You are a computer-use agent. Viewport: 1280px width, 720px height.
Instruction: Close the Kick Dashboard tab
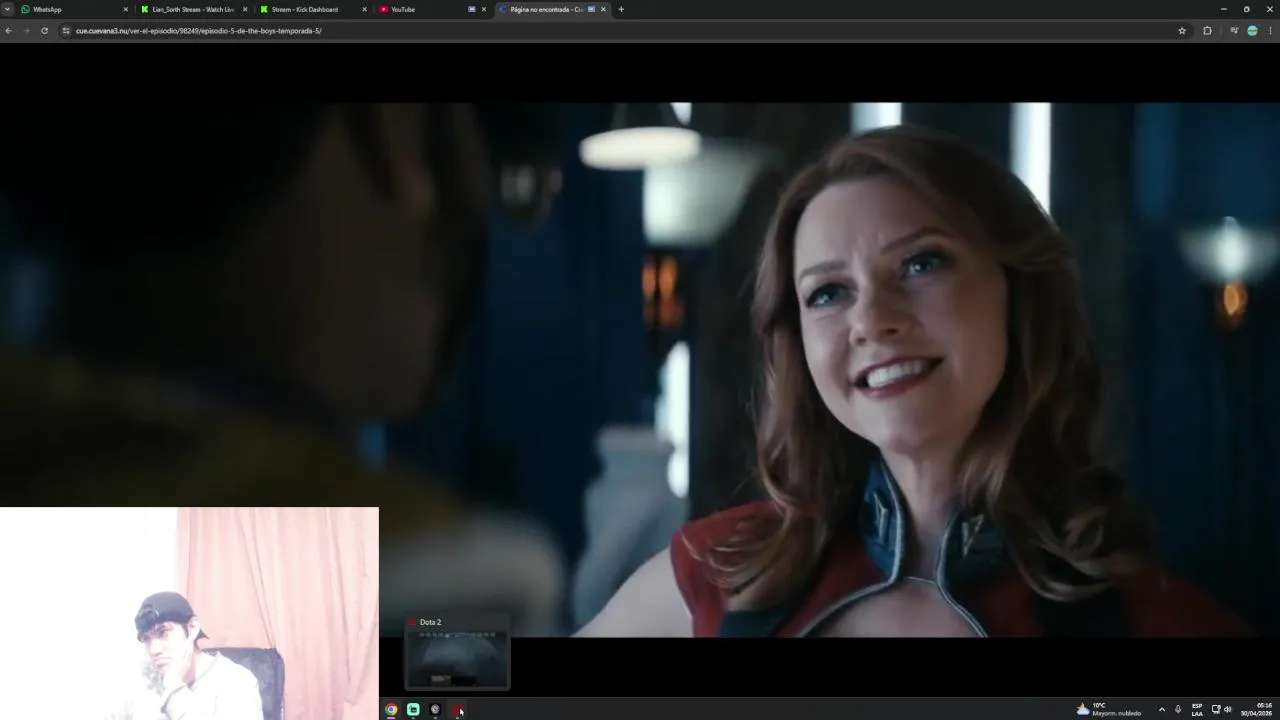click(x=364, y=9)
